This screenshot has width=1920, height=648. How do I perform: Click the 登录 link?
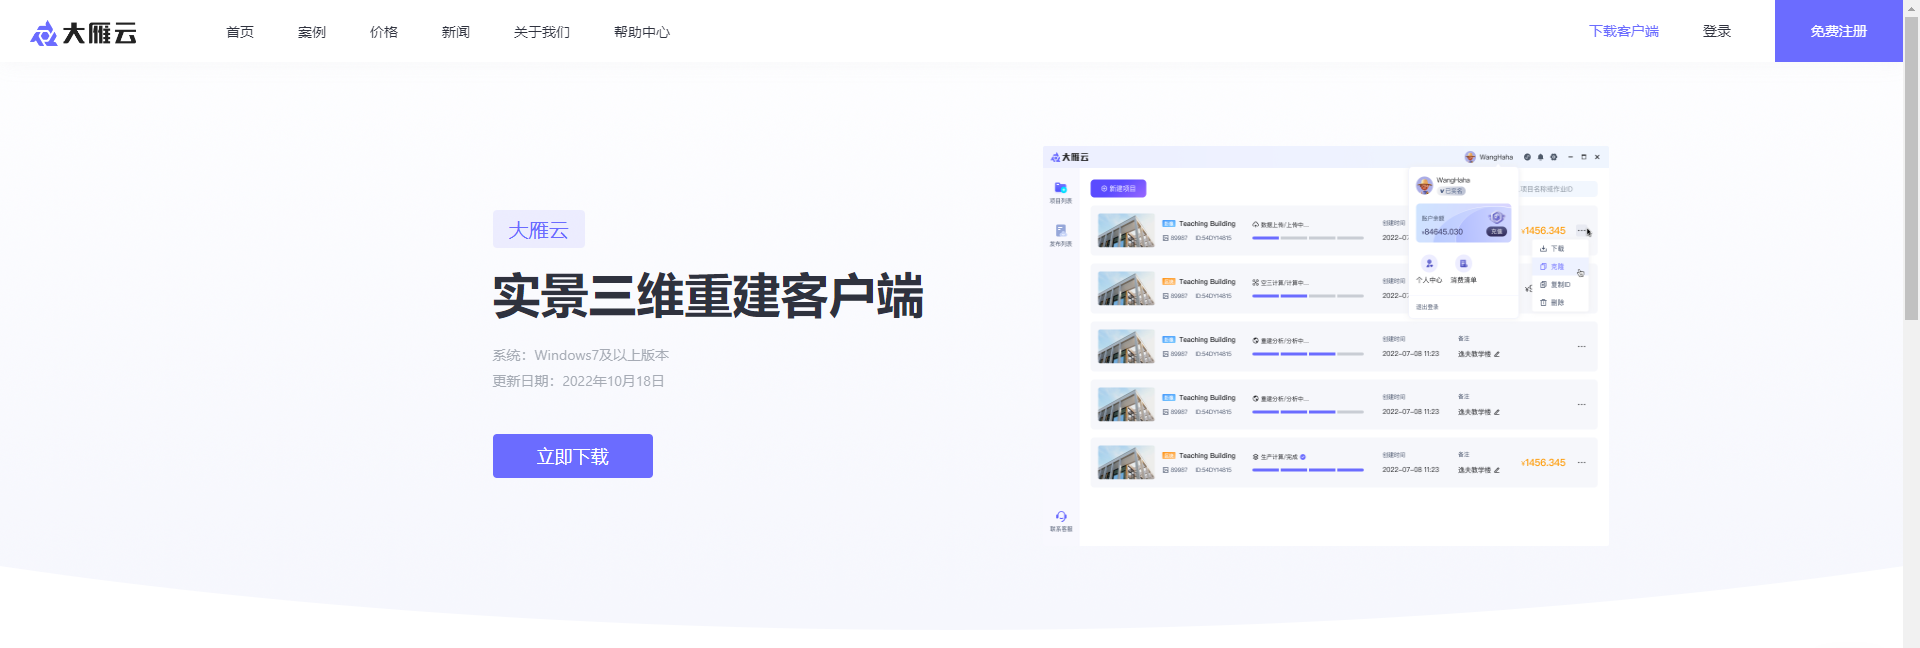point(1717,31)
